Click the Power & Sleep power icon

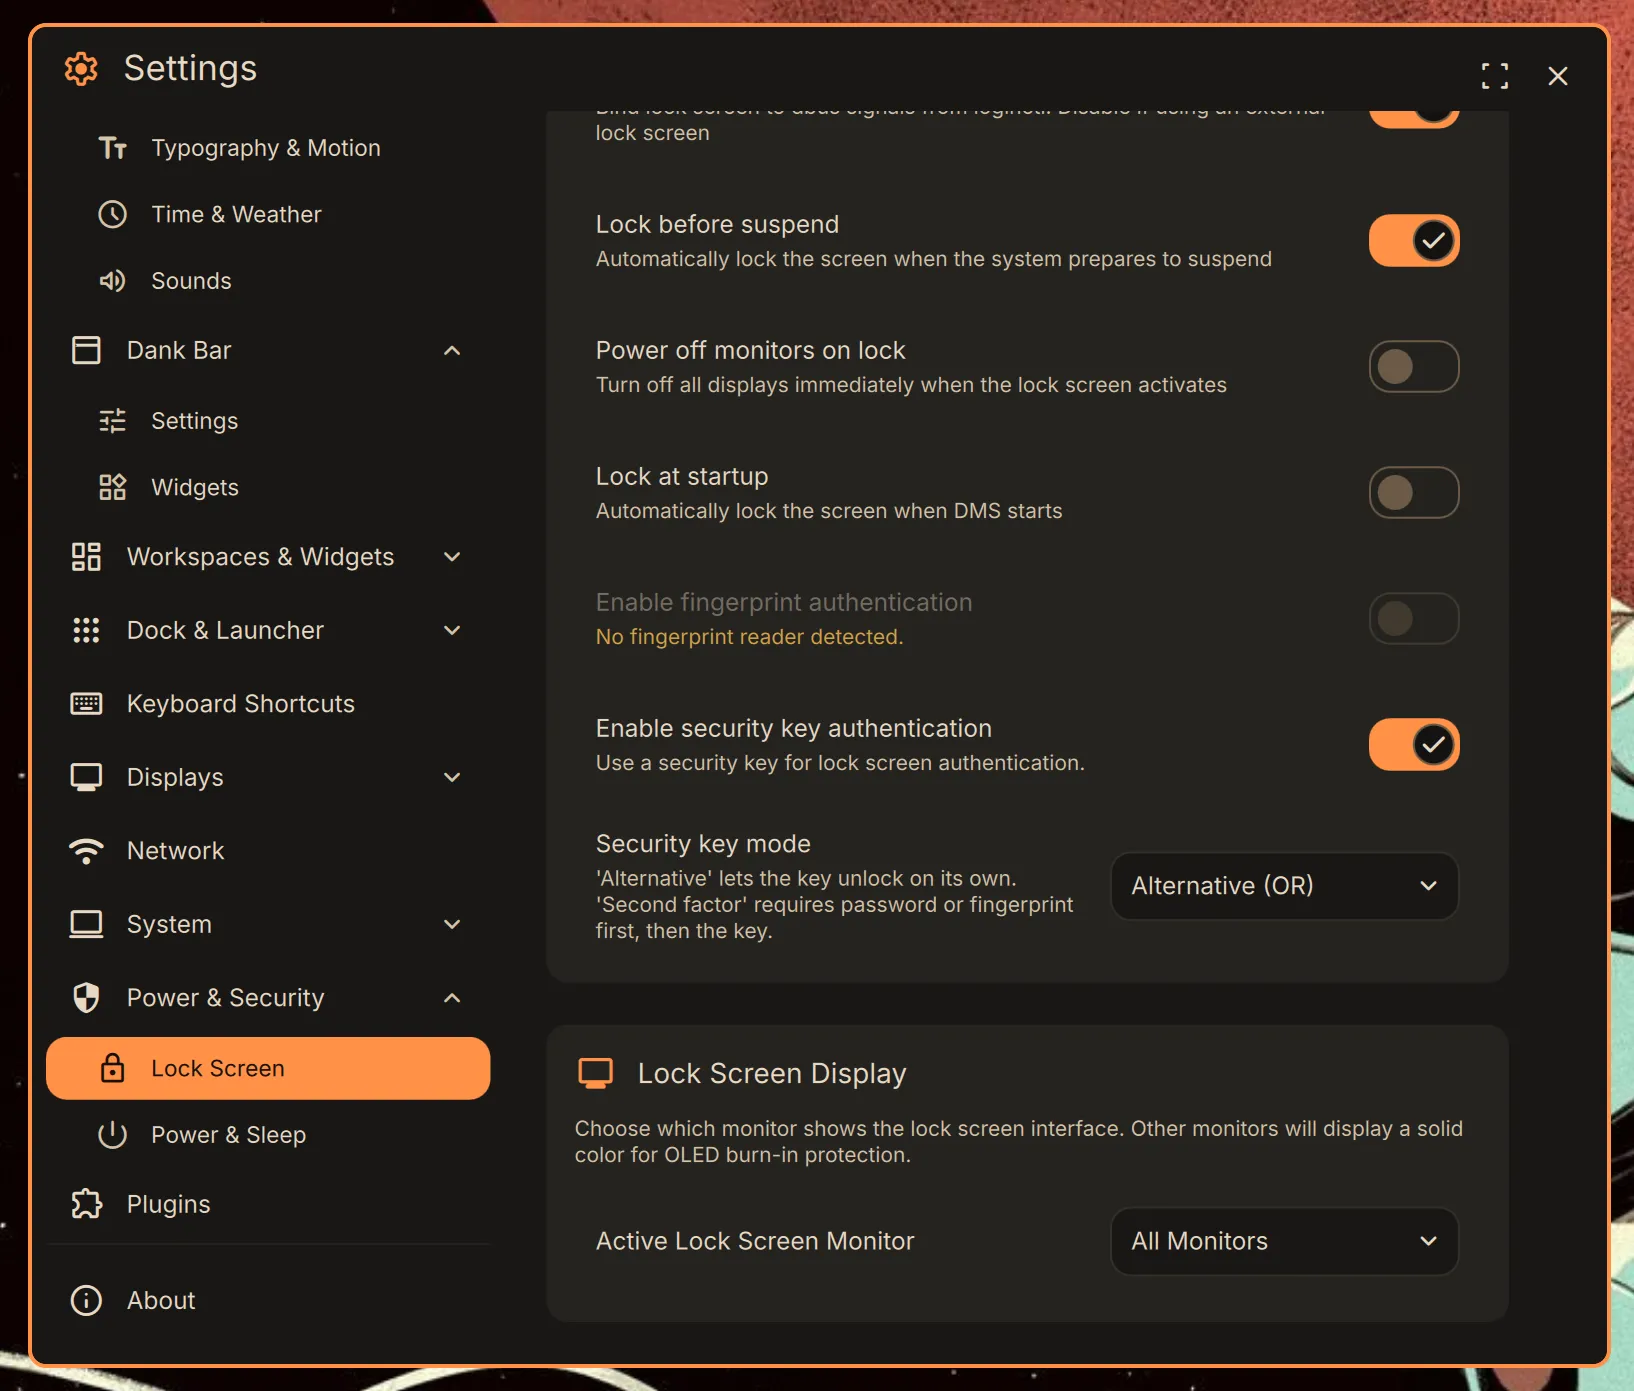pos(112,1135)
